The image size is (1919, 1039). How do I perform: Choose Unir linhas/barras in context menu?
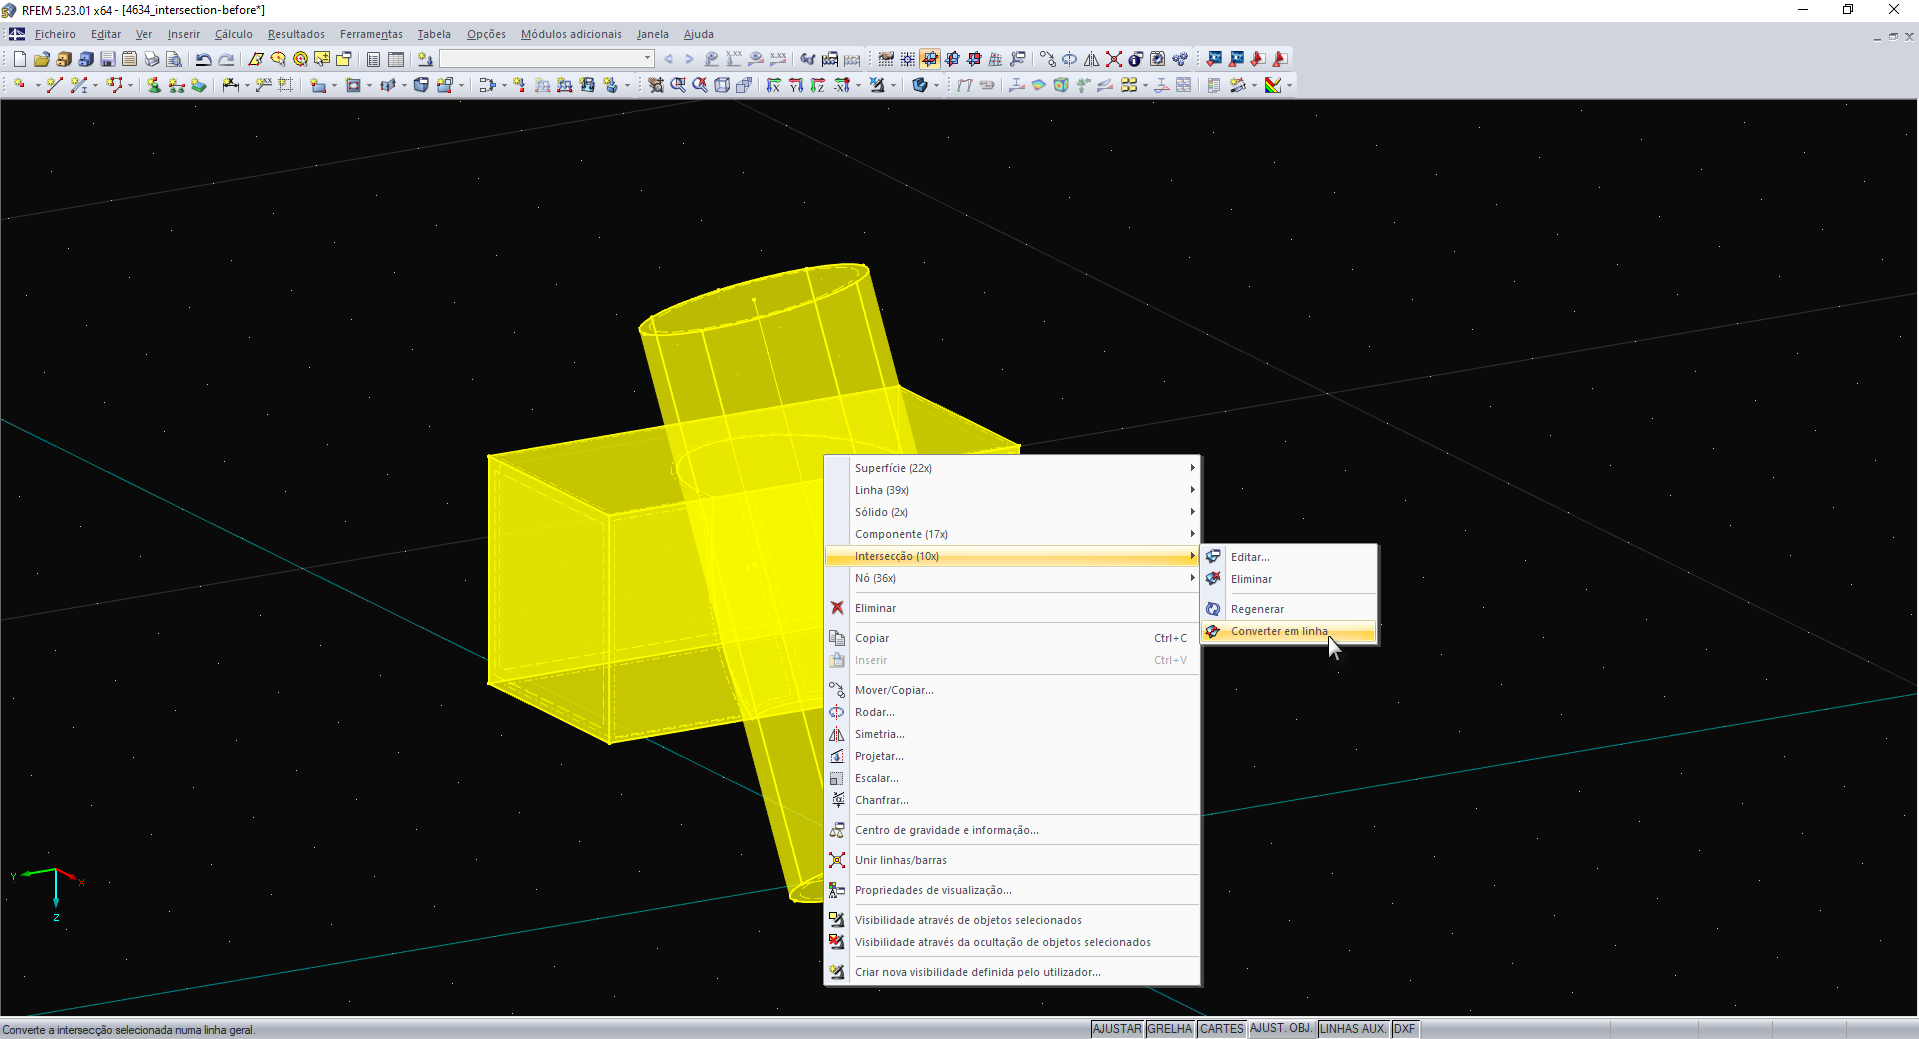coord(900,860)
